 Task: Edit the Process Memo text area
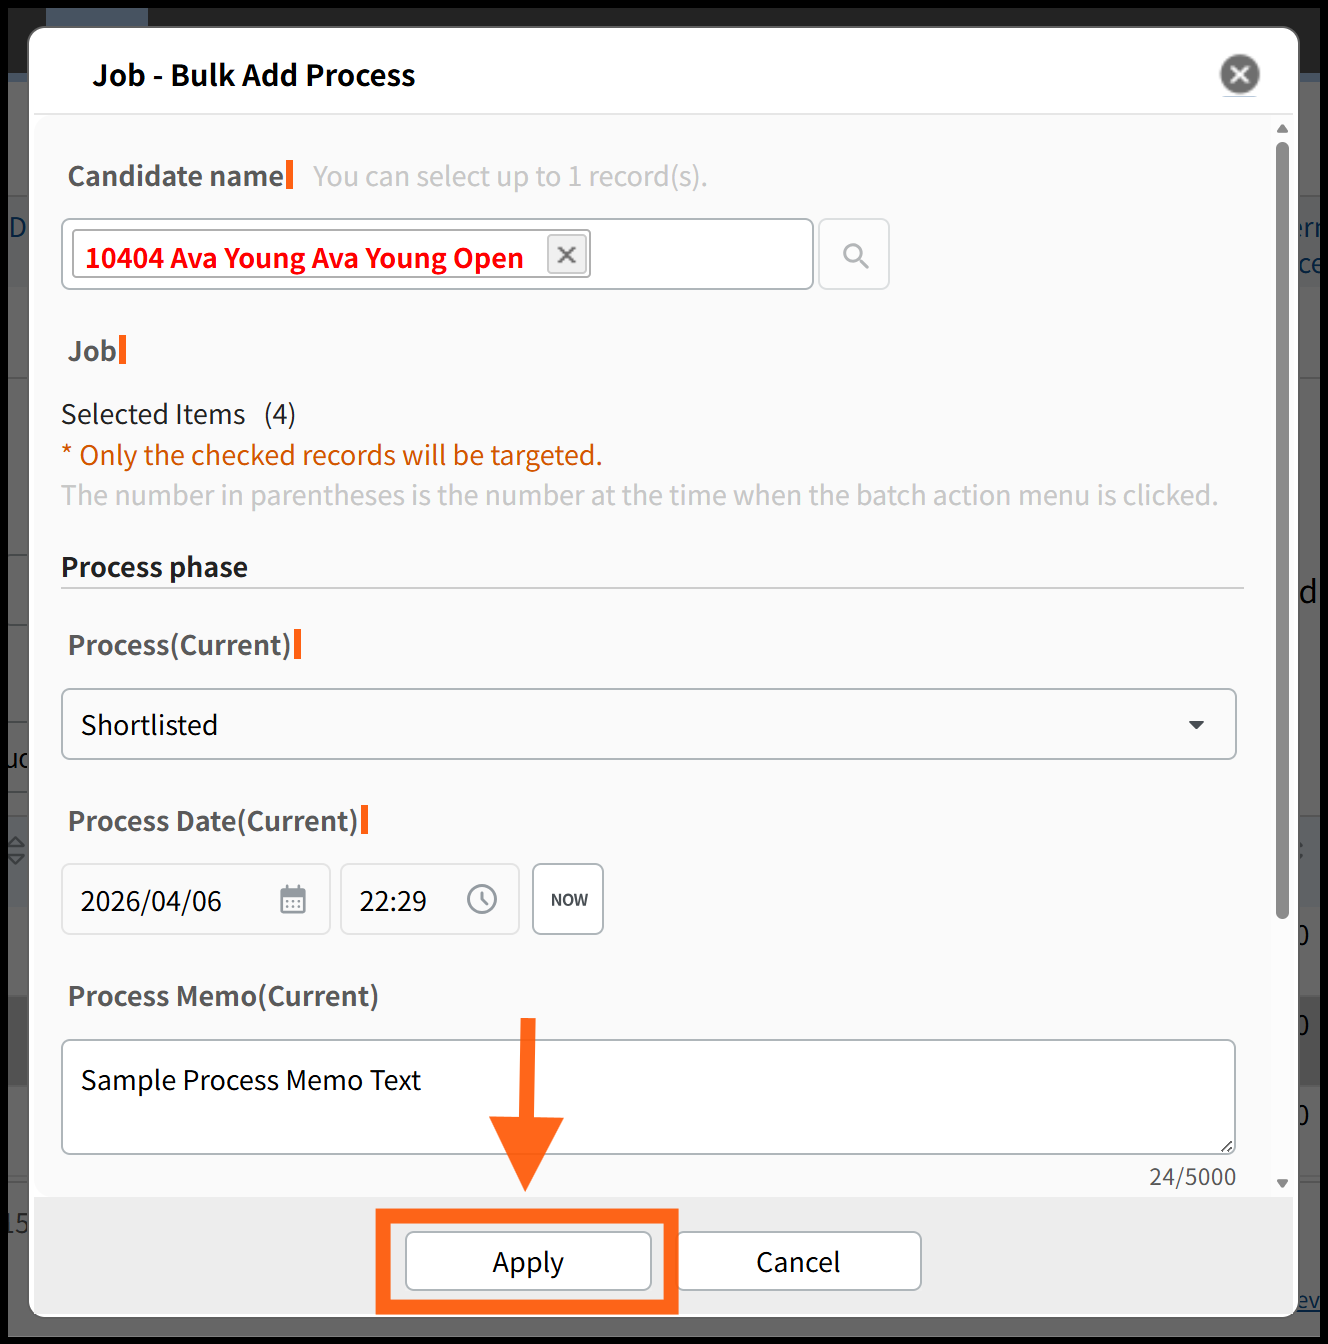point(648,1097)
